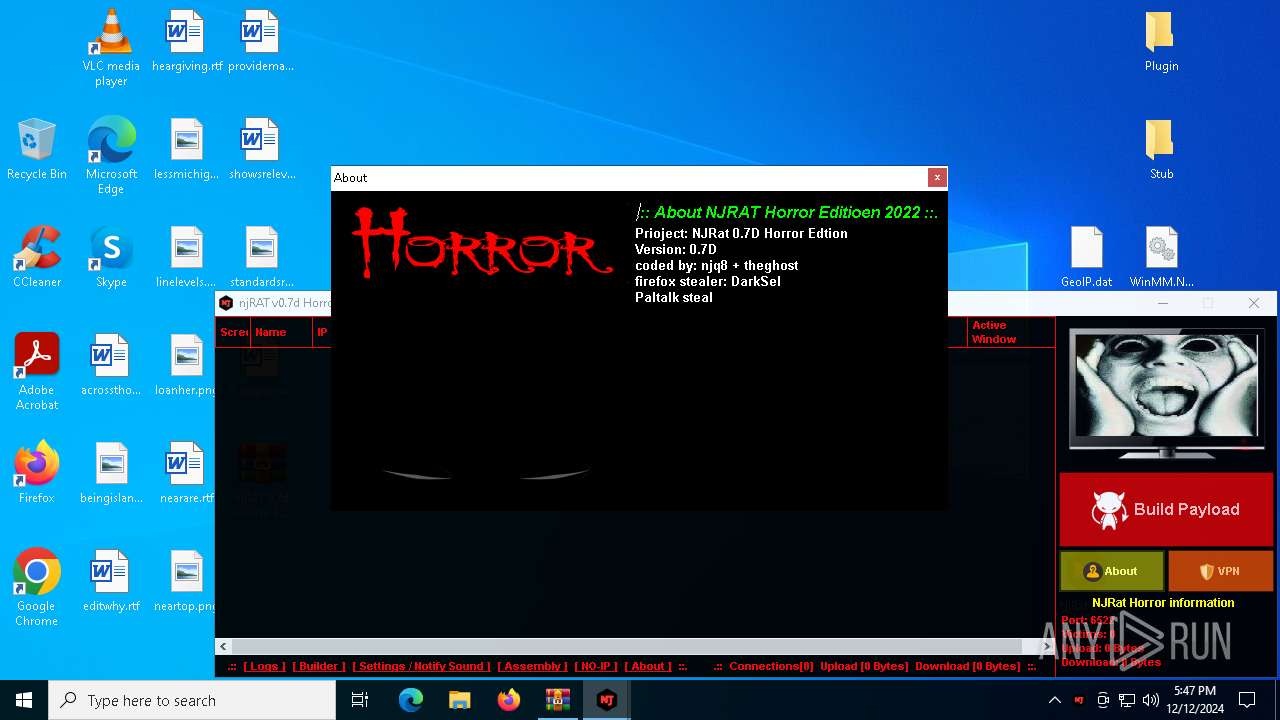Click the About button in njRAT panel
Screen dimensions: 1280x720
coord(1112,571)
